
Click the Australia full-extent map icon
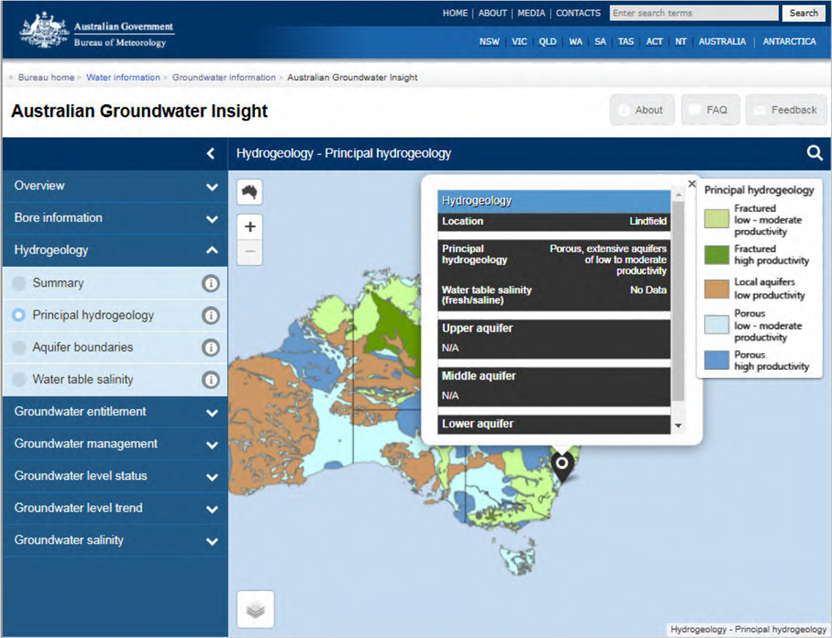coord(249,192)
